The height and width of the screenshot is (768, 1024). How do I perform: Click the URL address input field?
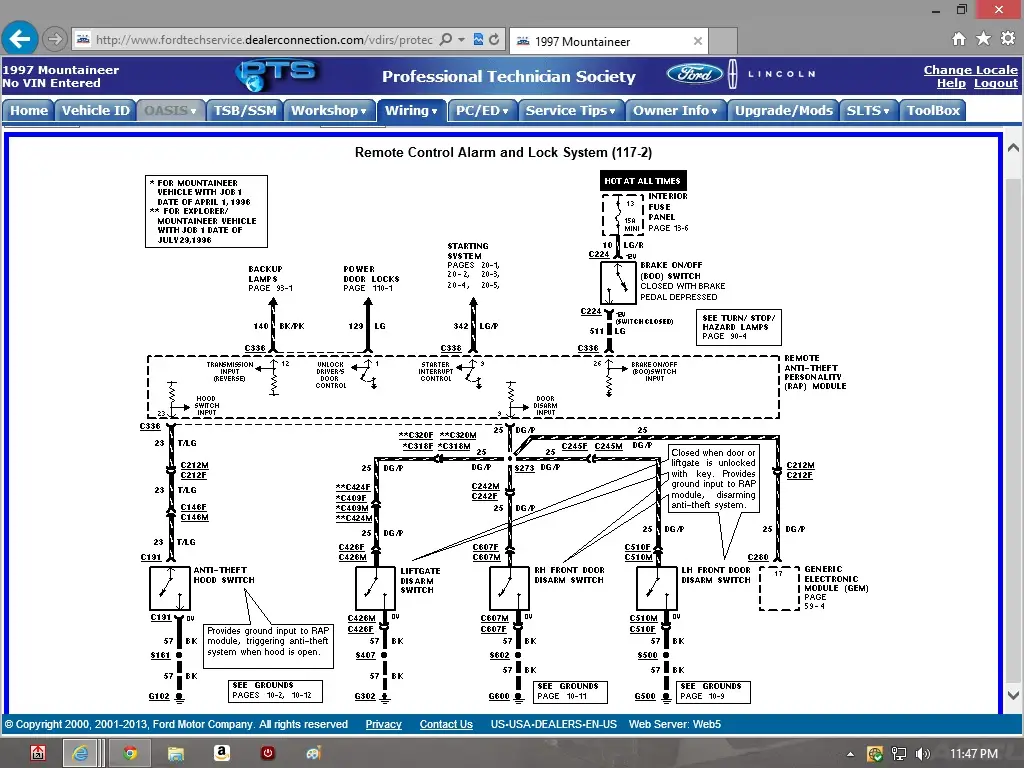[x=264, y=40]
